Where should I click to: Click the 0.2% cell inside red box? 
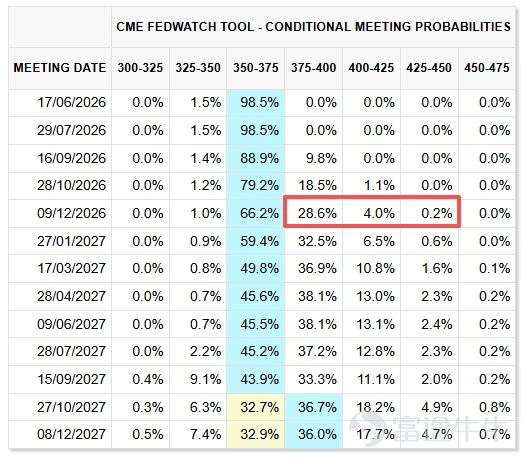[429, 213]
